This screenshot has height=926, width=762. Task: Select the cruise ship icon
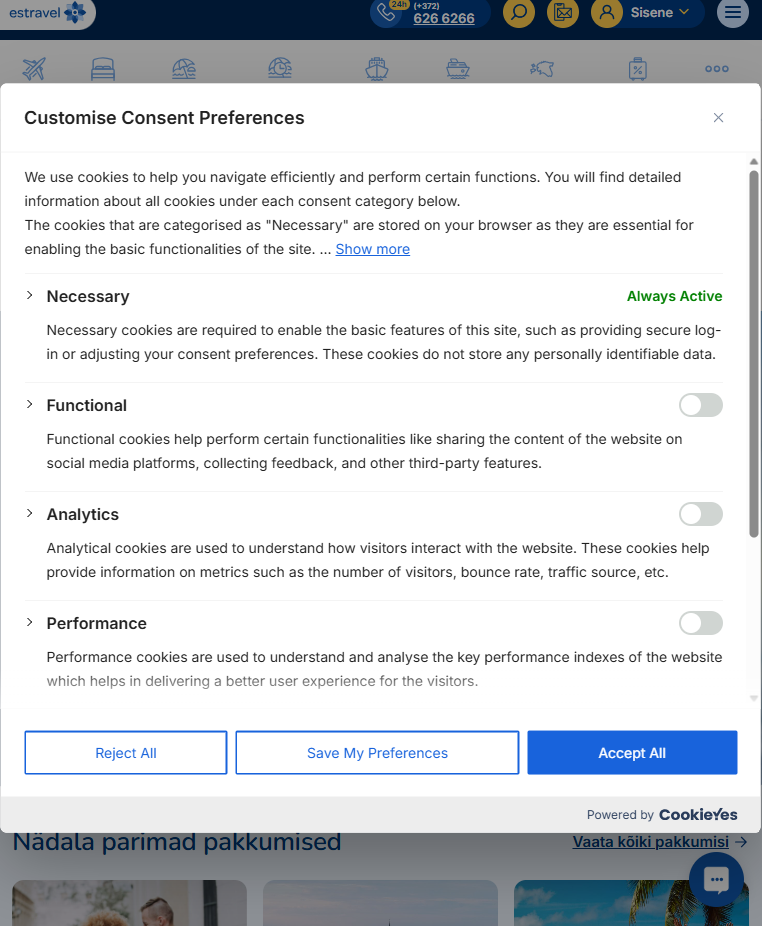[x=377, y=69]
